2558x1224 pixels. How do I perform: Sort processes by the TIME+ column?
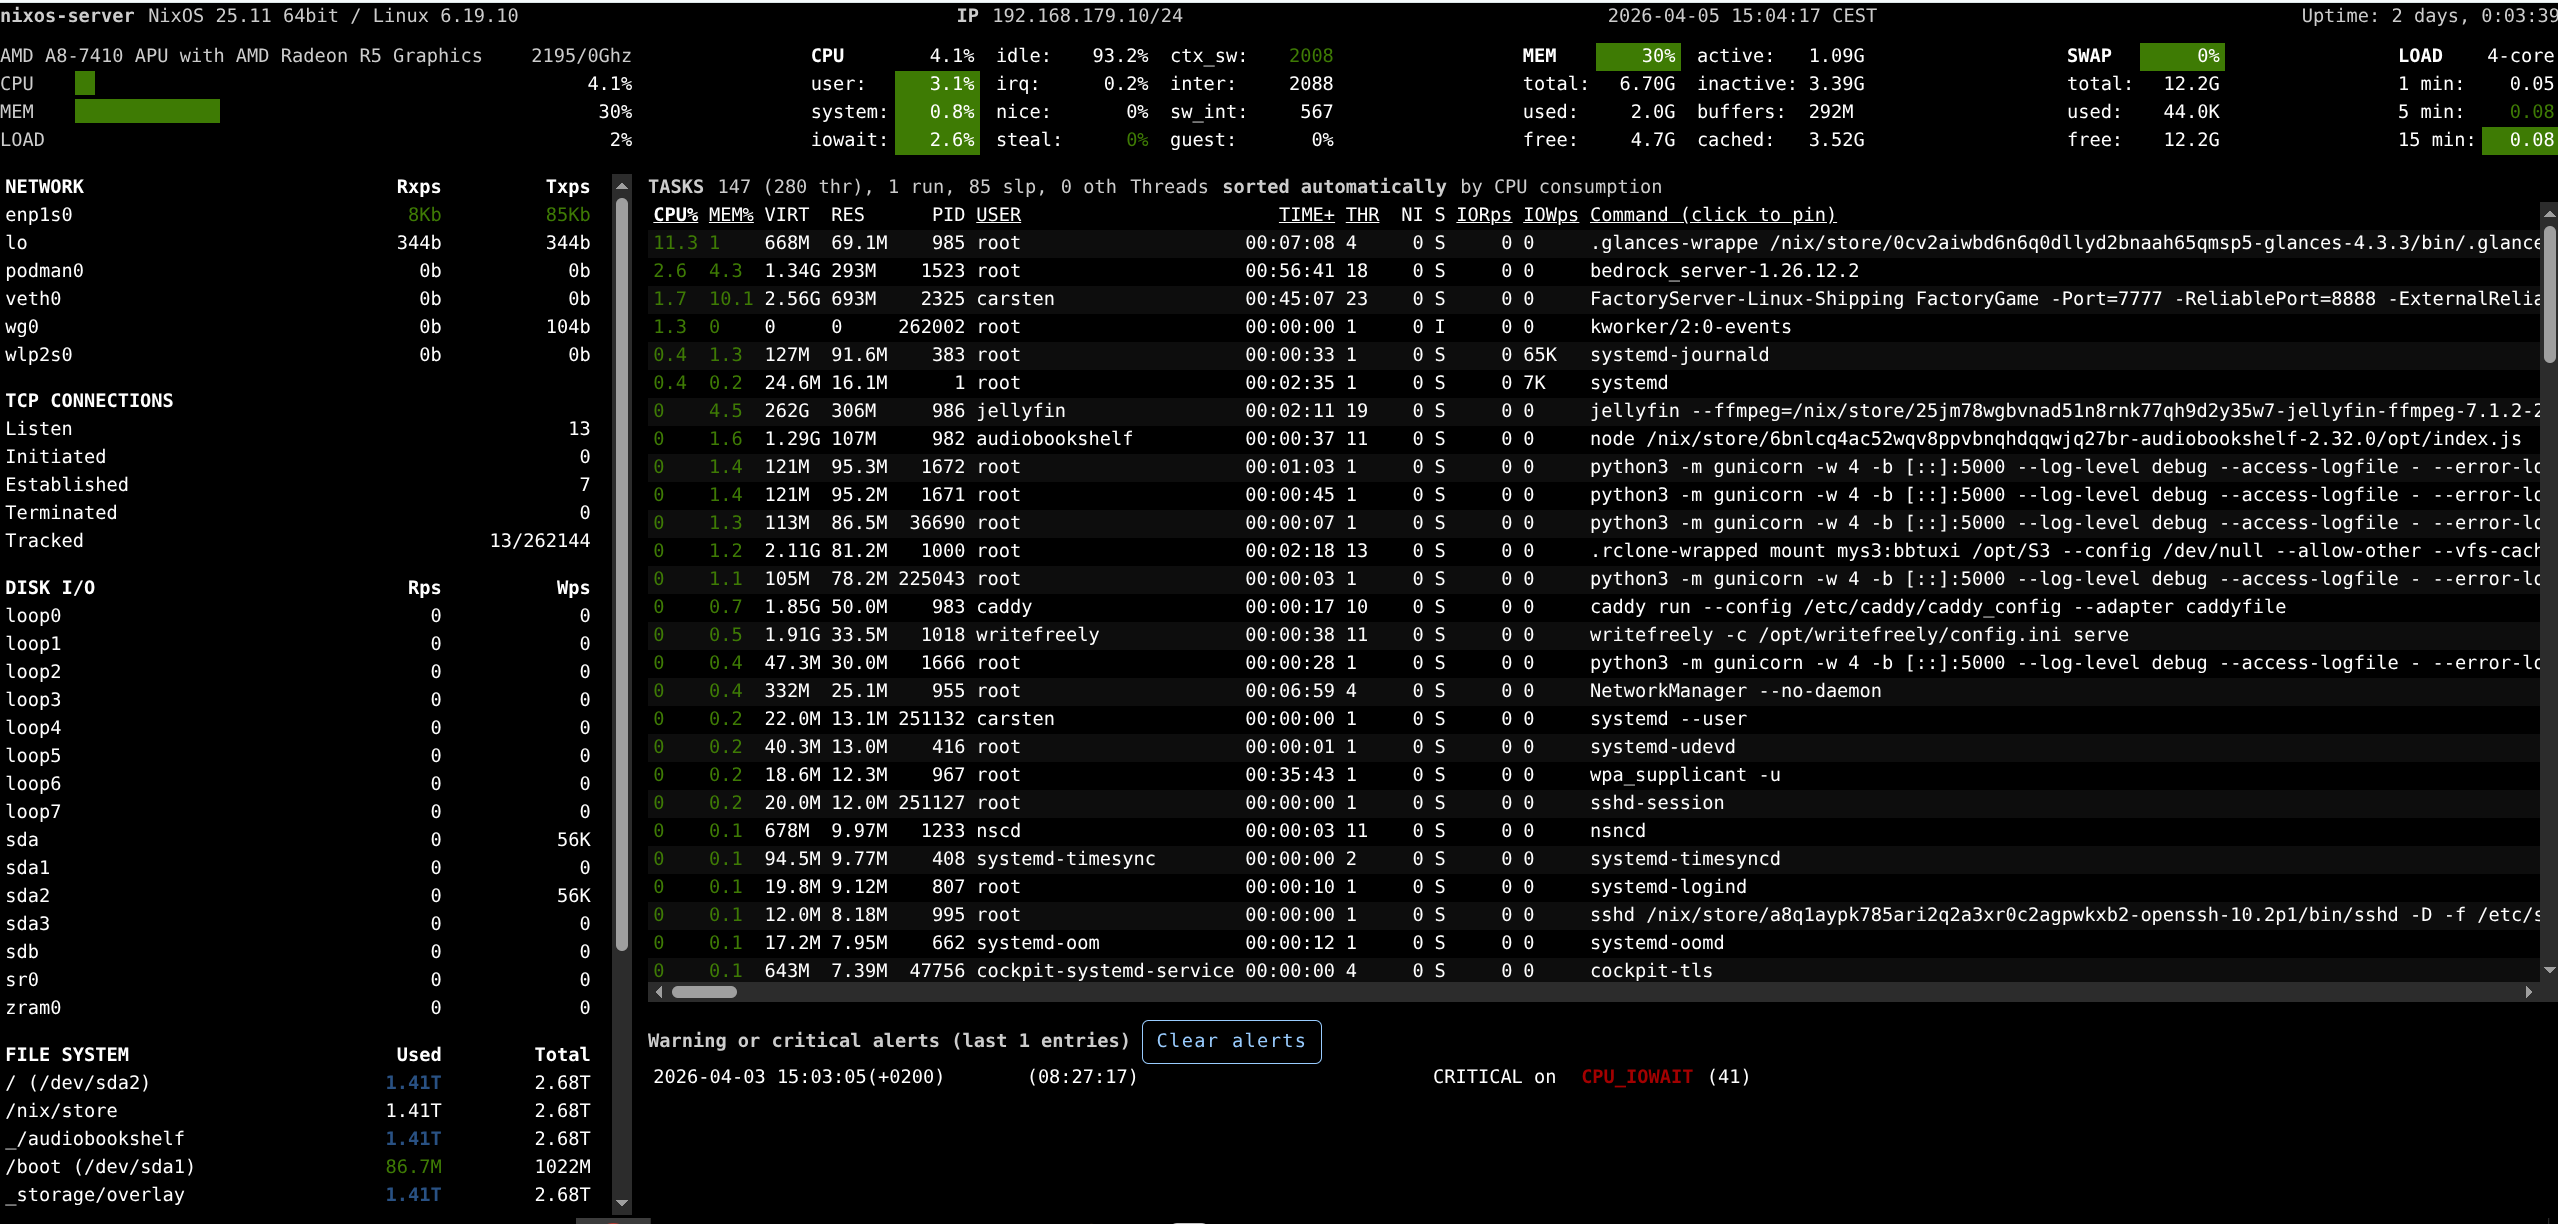point(1307,214)
